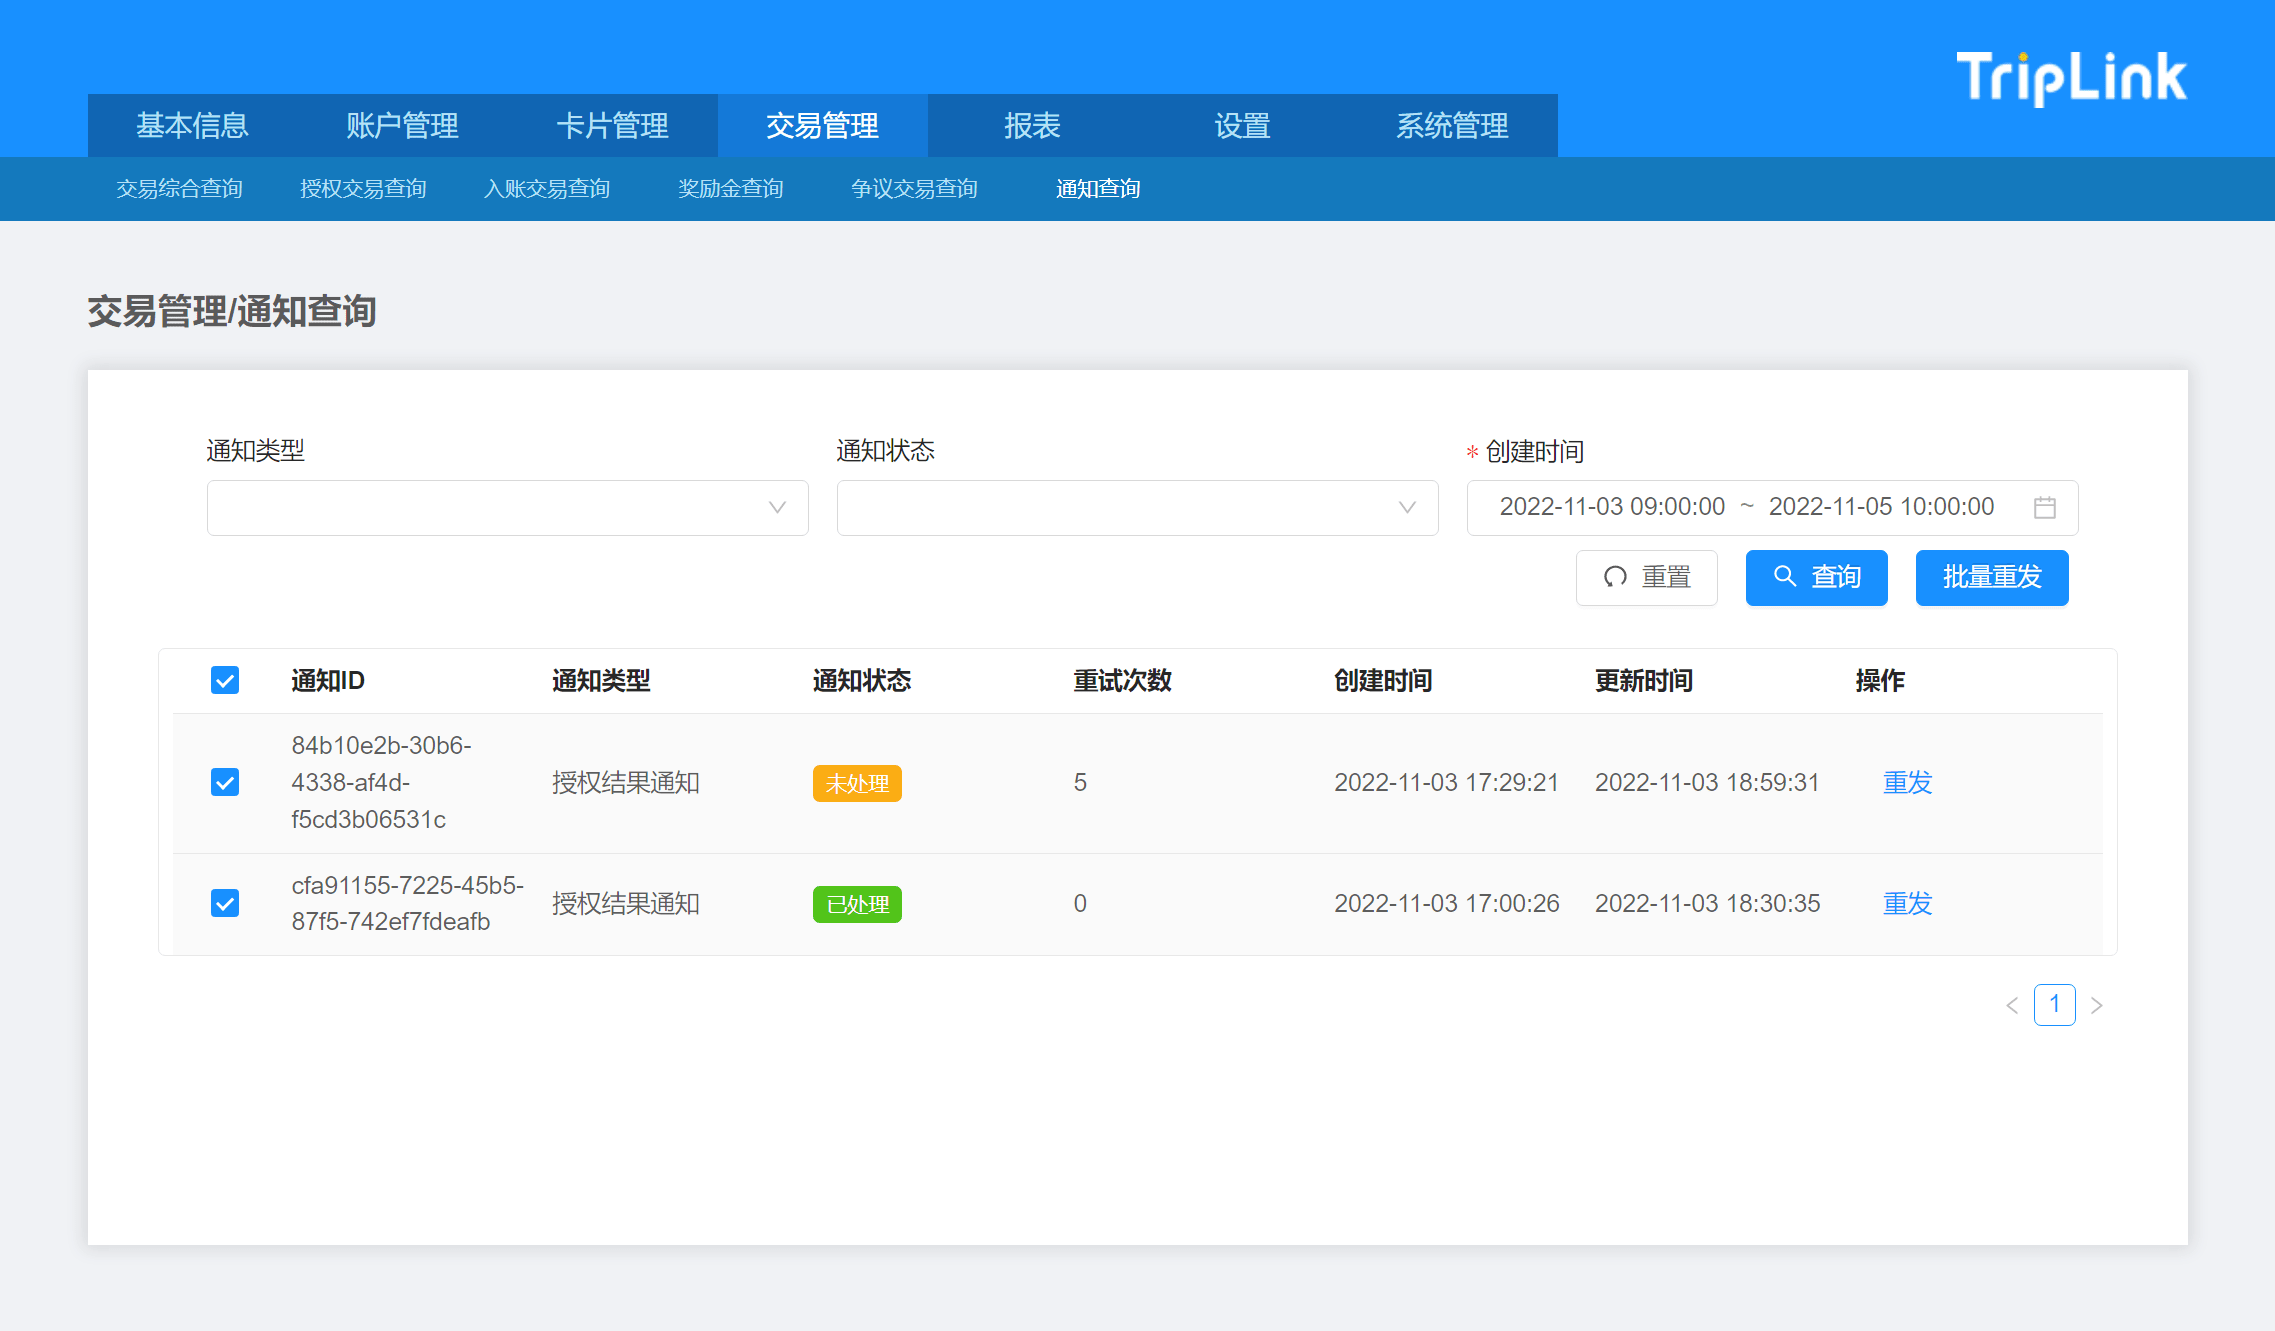Click the TripLink logo
Screen dimensions: 2275x1331
2071,78
